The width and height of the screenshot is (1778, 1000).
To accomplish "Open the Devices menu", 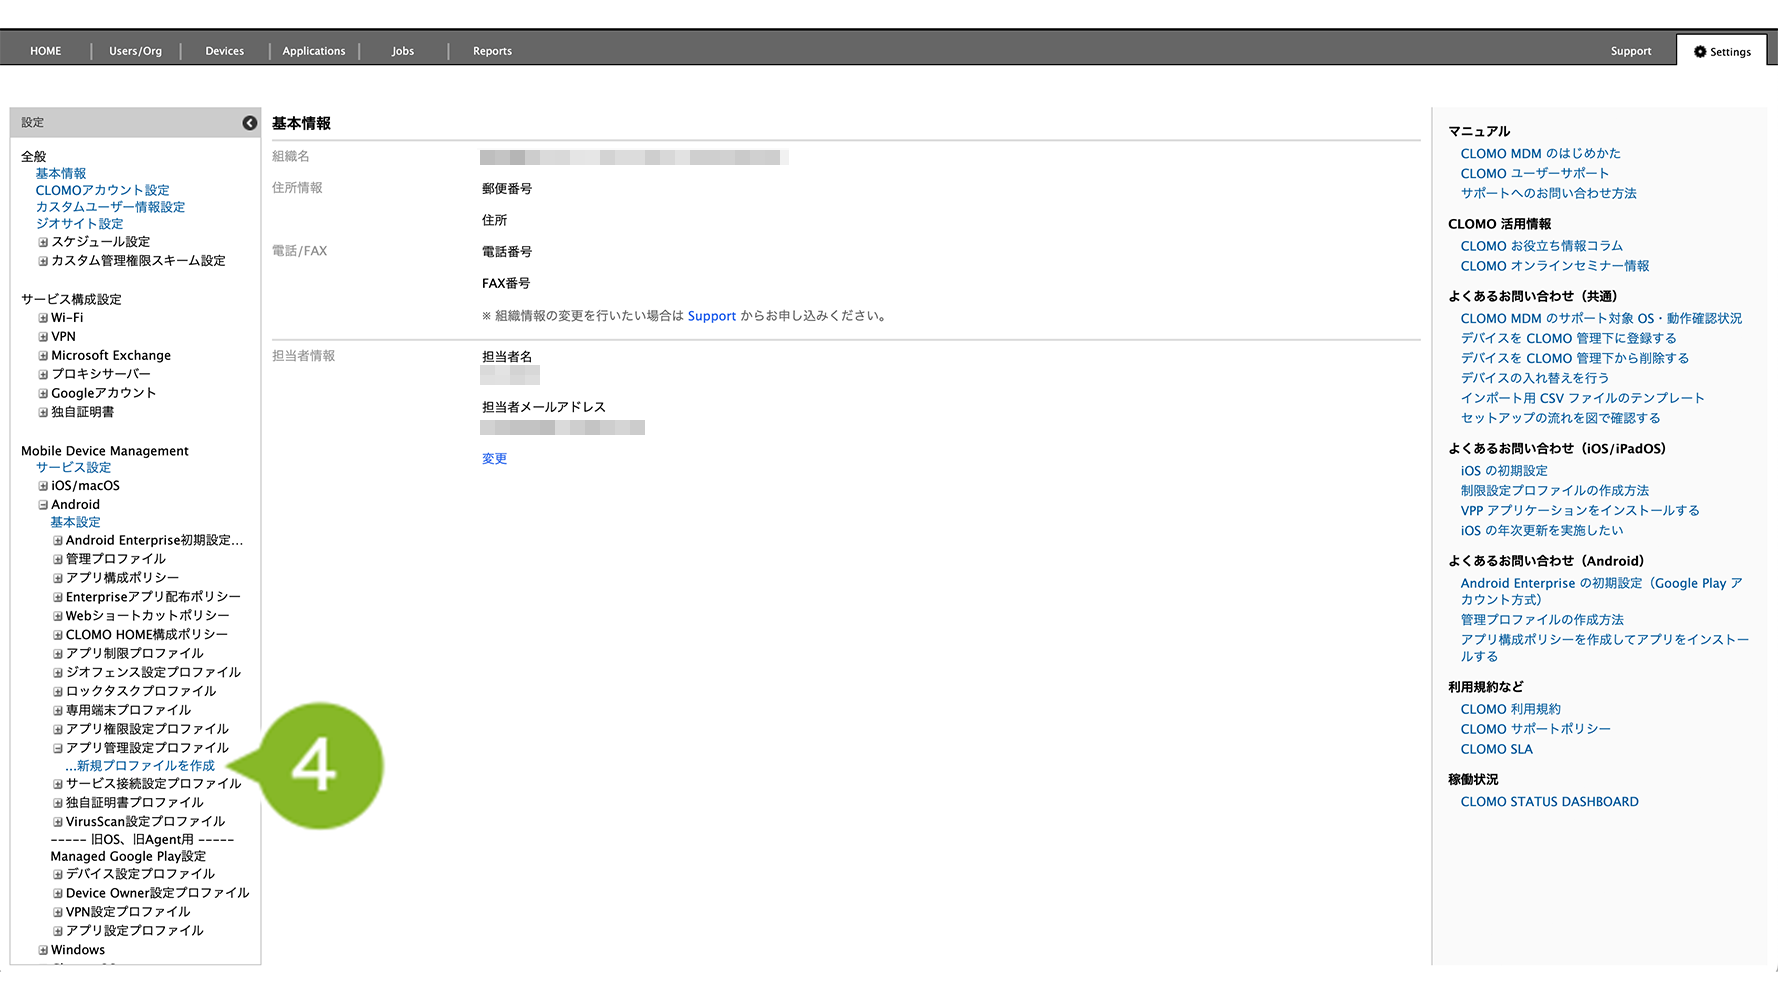I will 225,51.
